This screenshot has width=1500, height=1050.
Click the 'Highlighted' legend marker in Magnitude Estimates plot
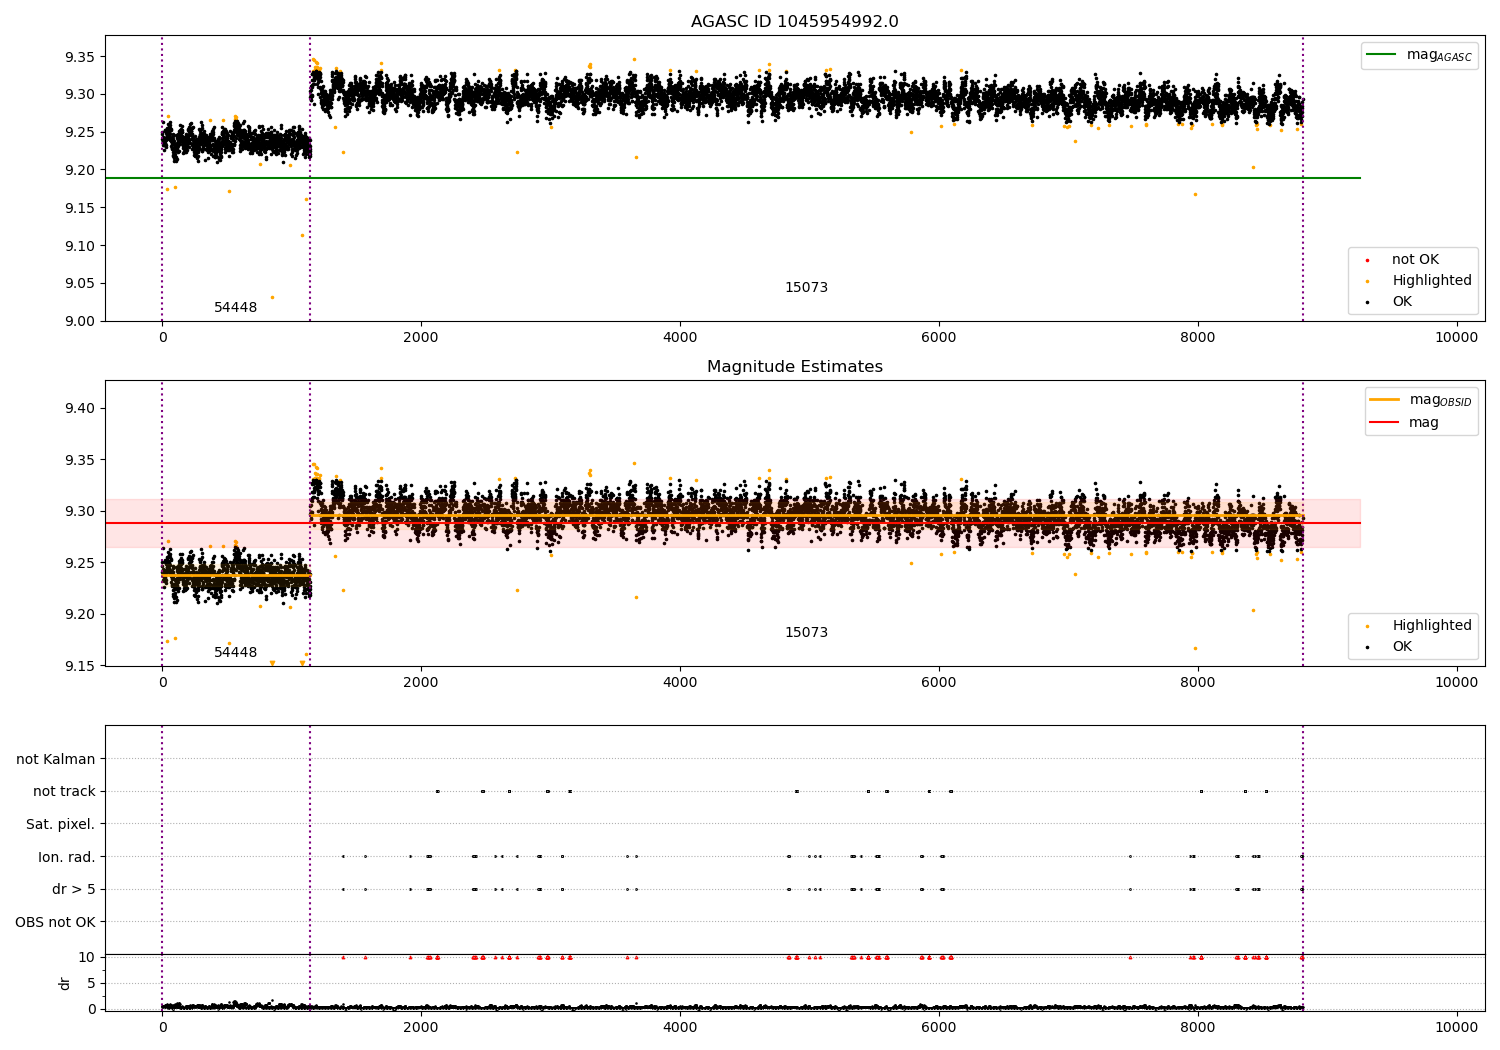click(1367, 626)
